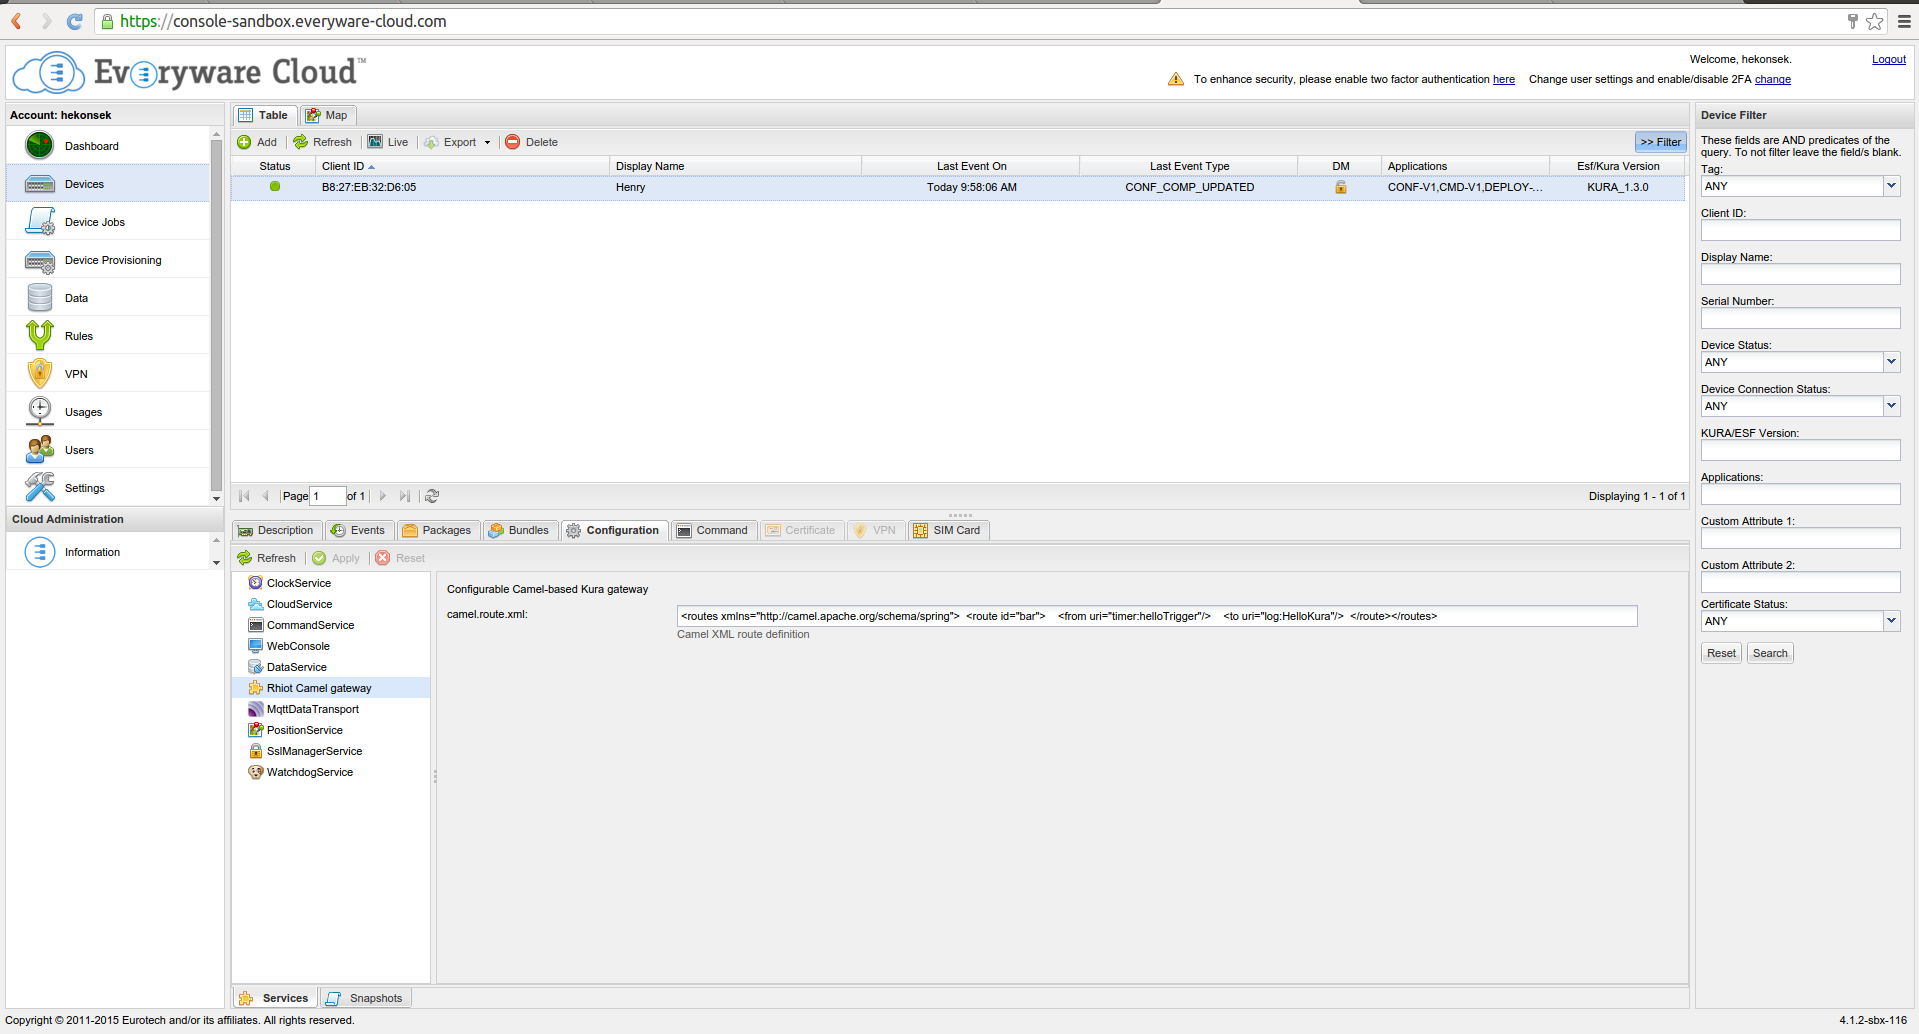Go to the previous page arrow
Screen dimensions: 1919x1034
pos(265,496)
